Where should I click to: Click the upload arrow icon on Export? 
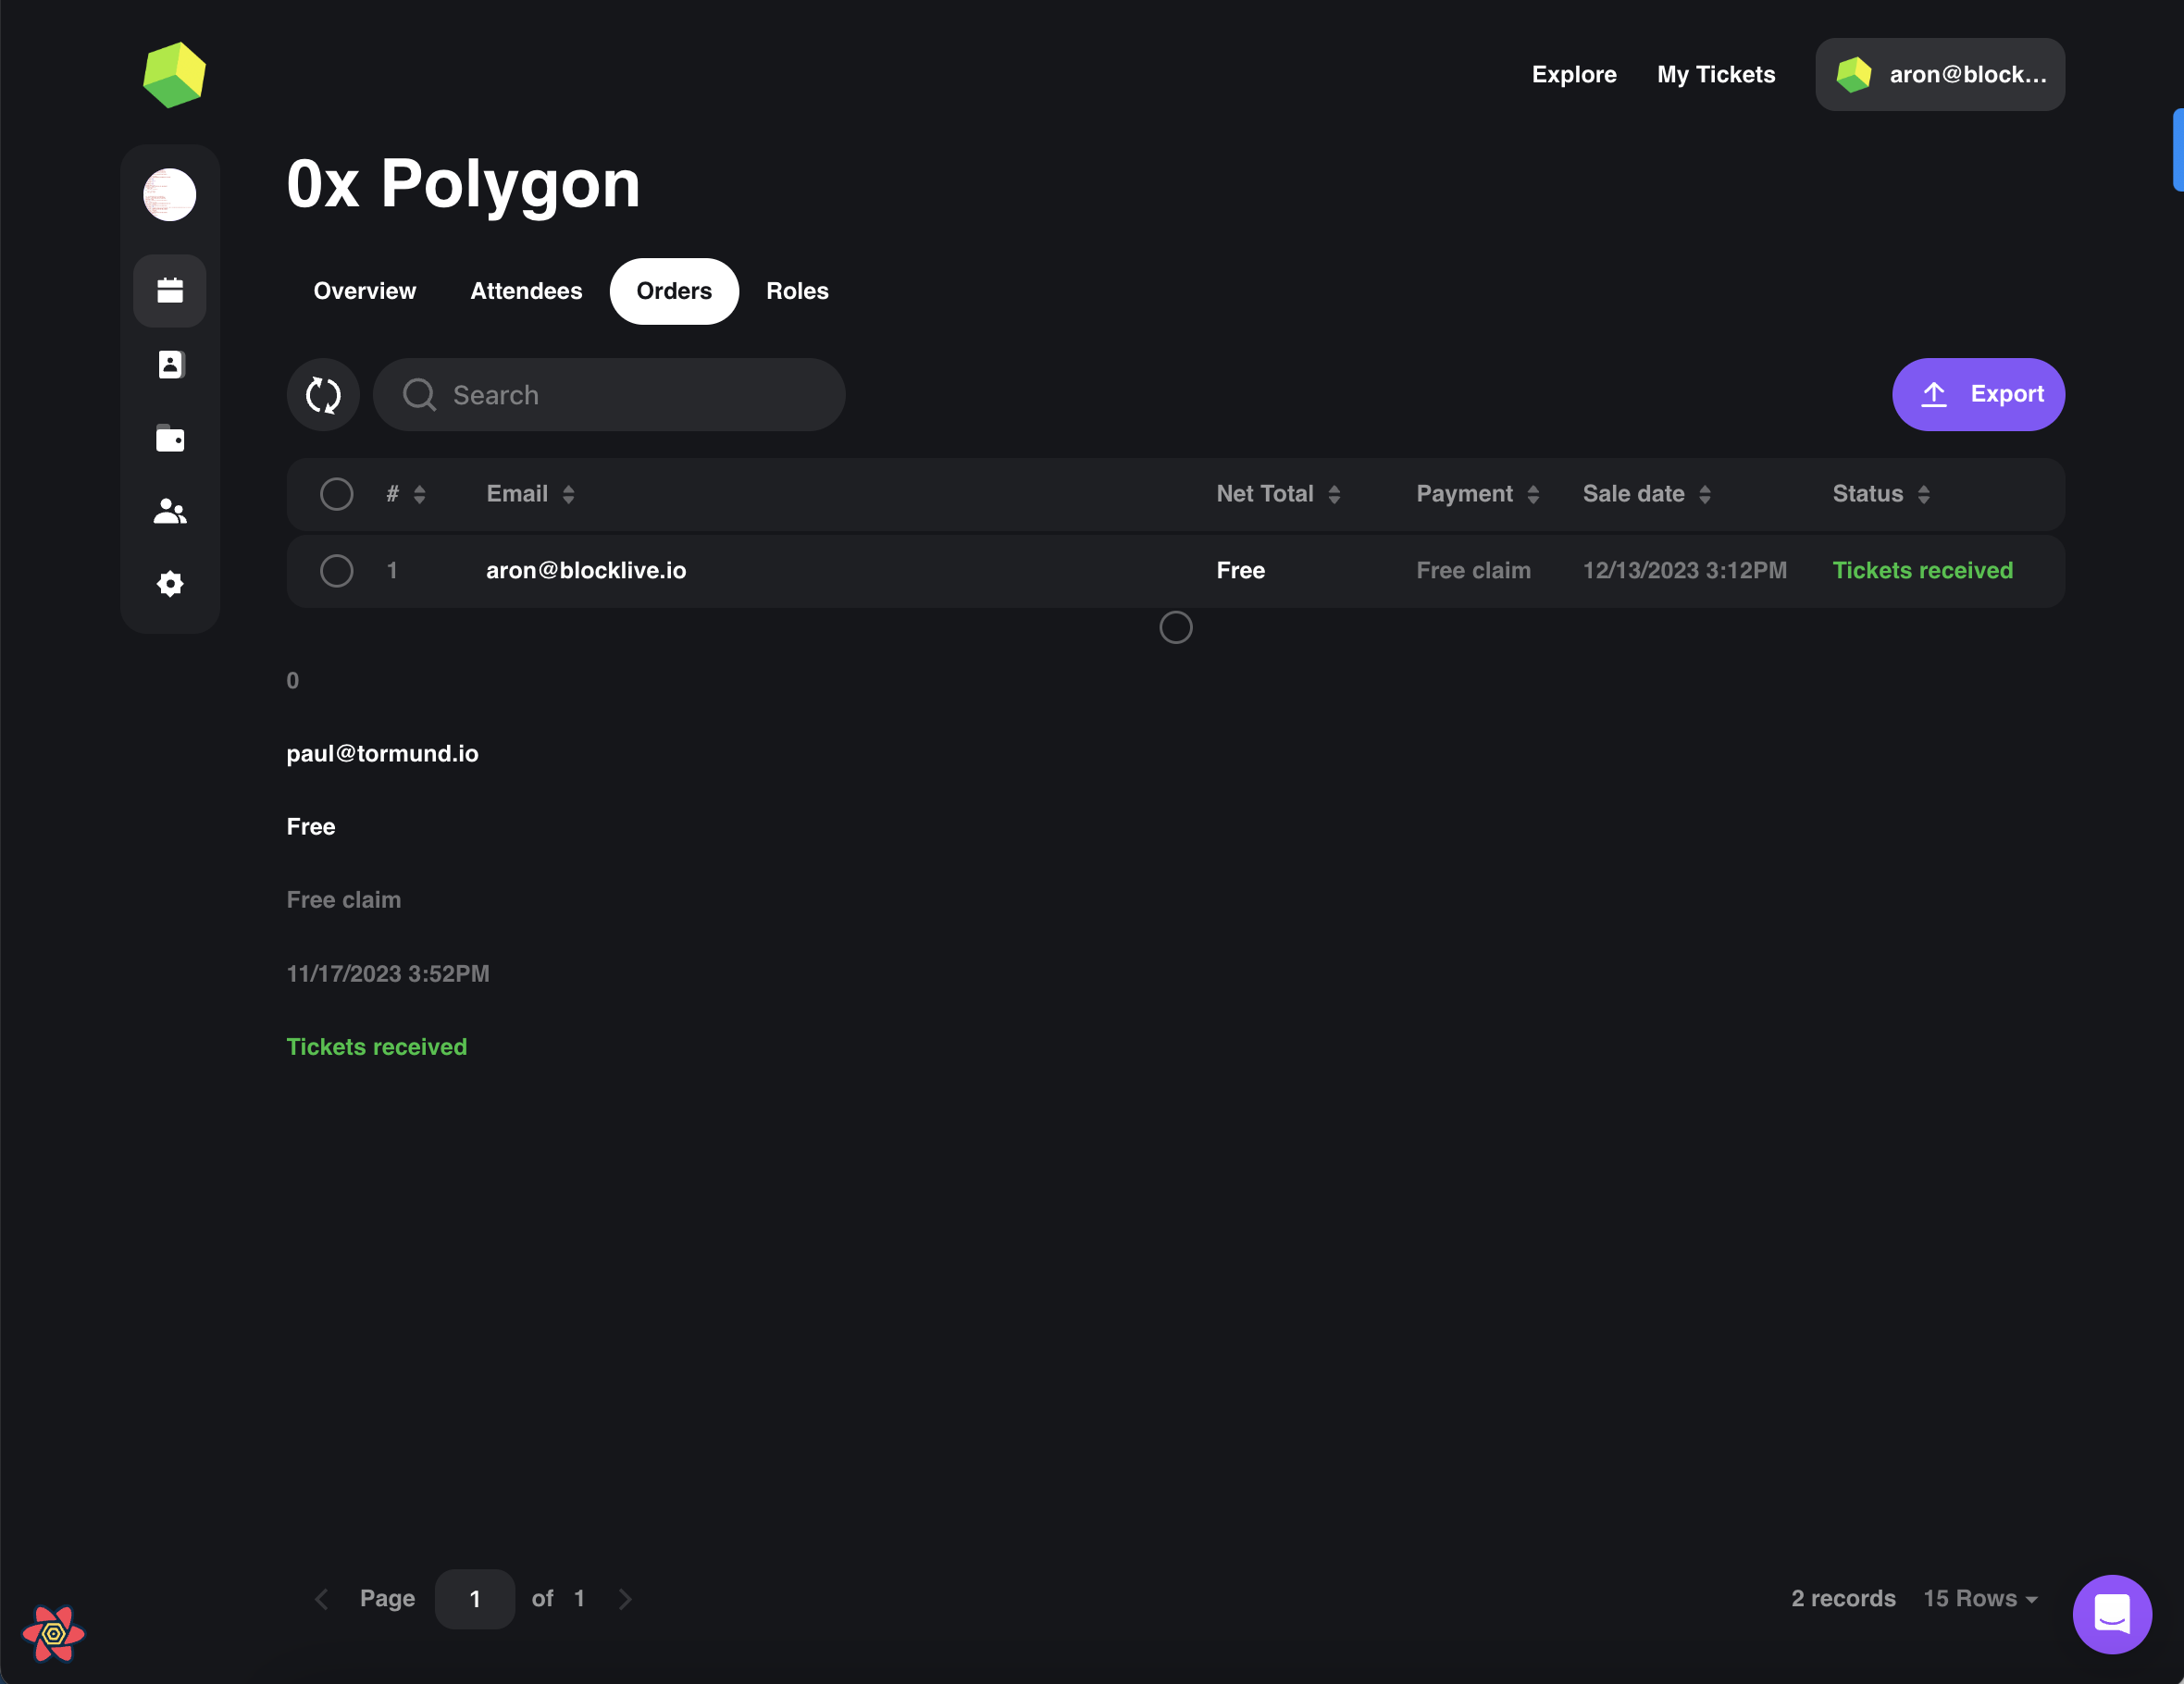coord(1934,395)
